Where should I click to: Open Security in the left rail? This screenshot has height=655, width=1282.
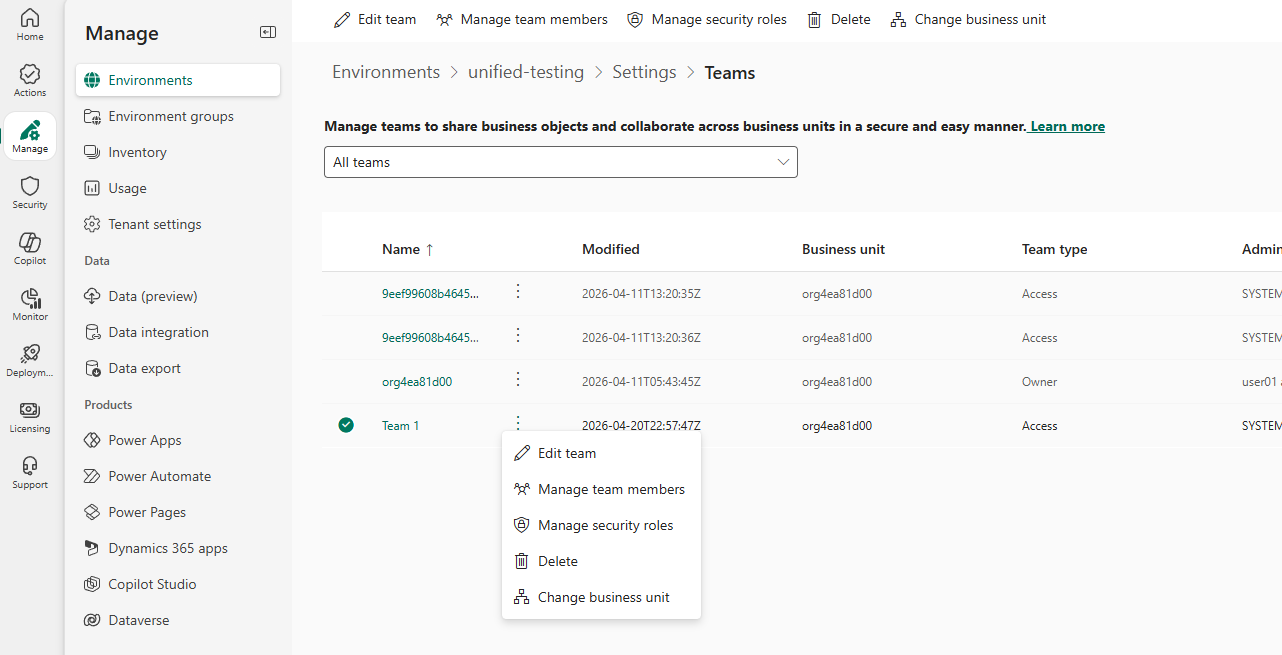click(x=30, y=193)
